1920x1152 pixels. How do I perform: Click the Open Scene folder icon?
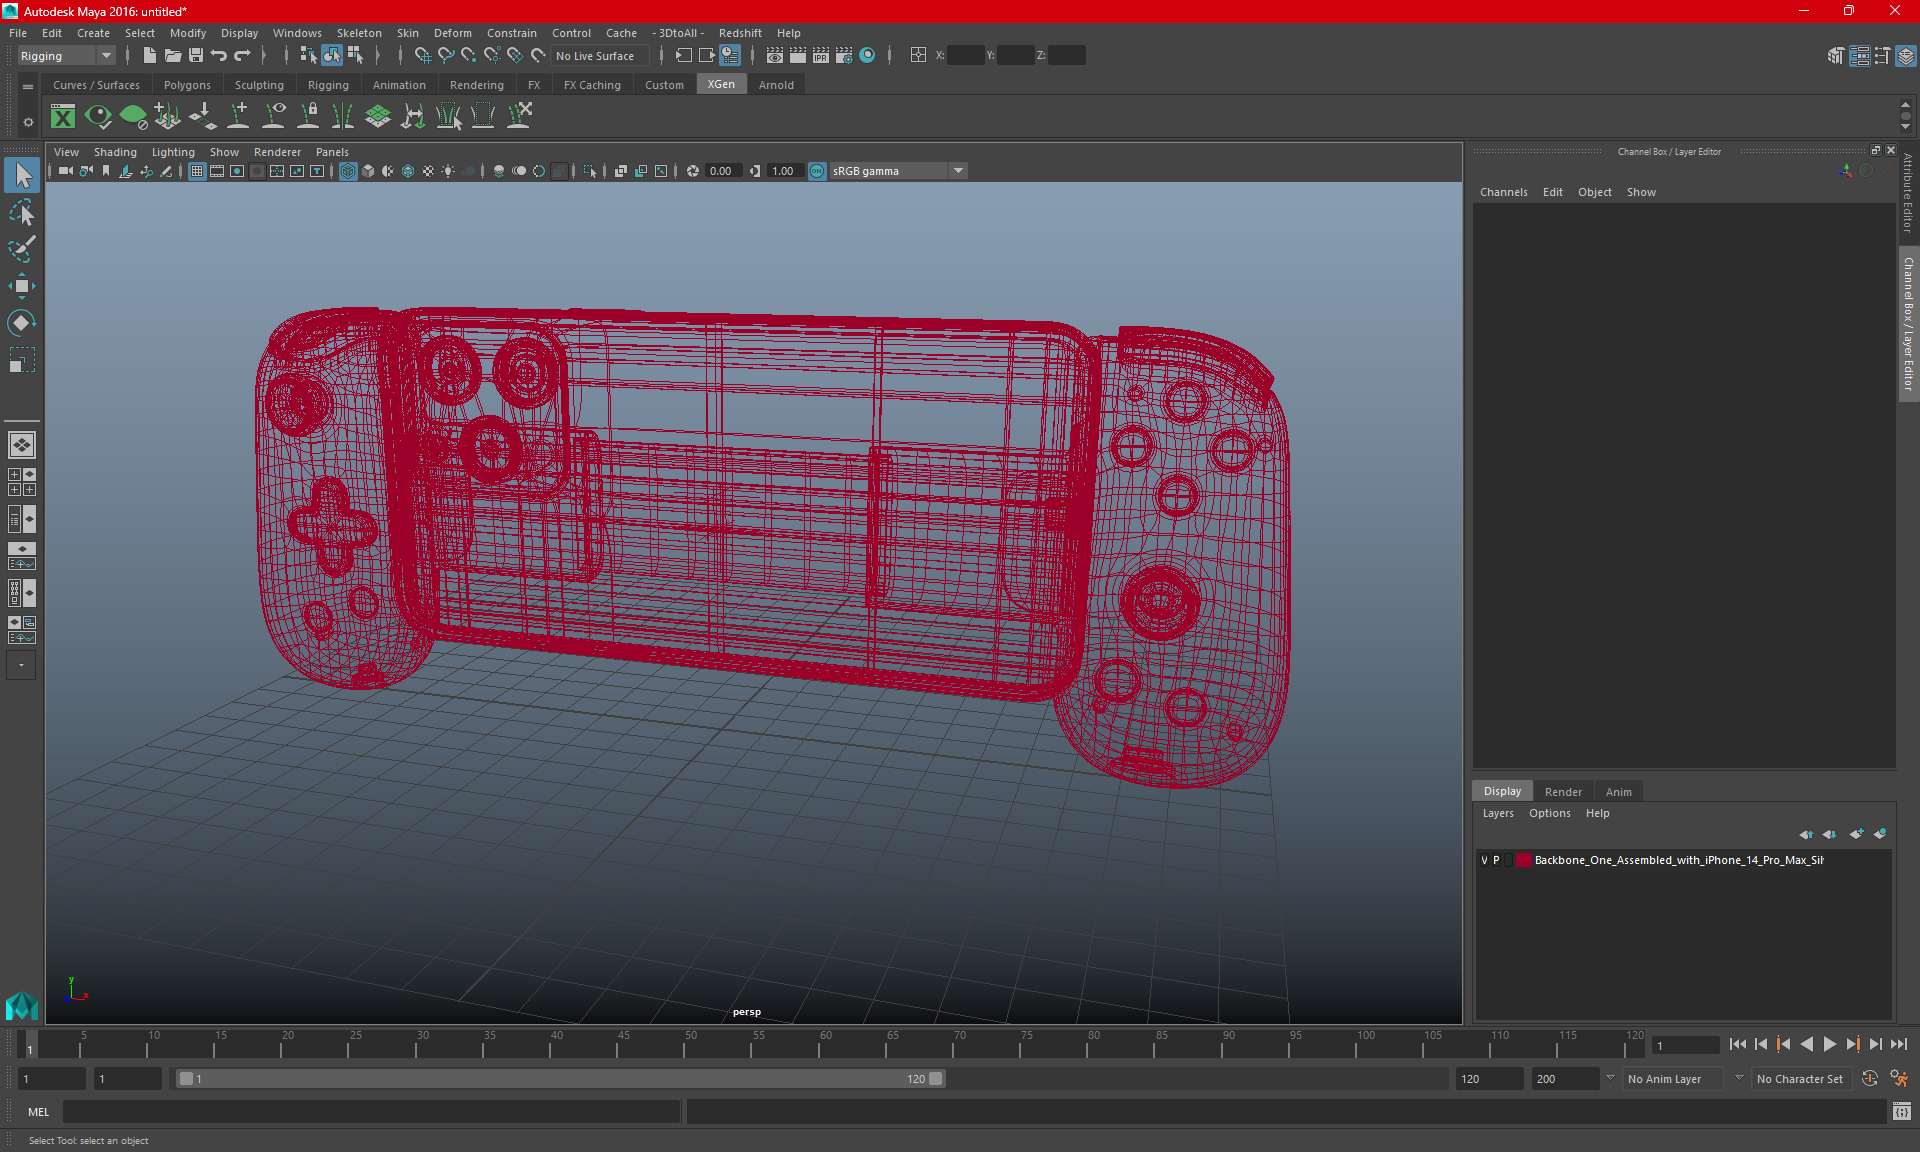point(172,56)
